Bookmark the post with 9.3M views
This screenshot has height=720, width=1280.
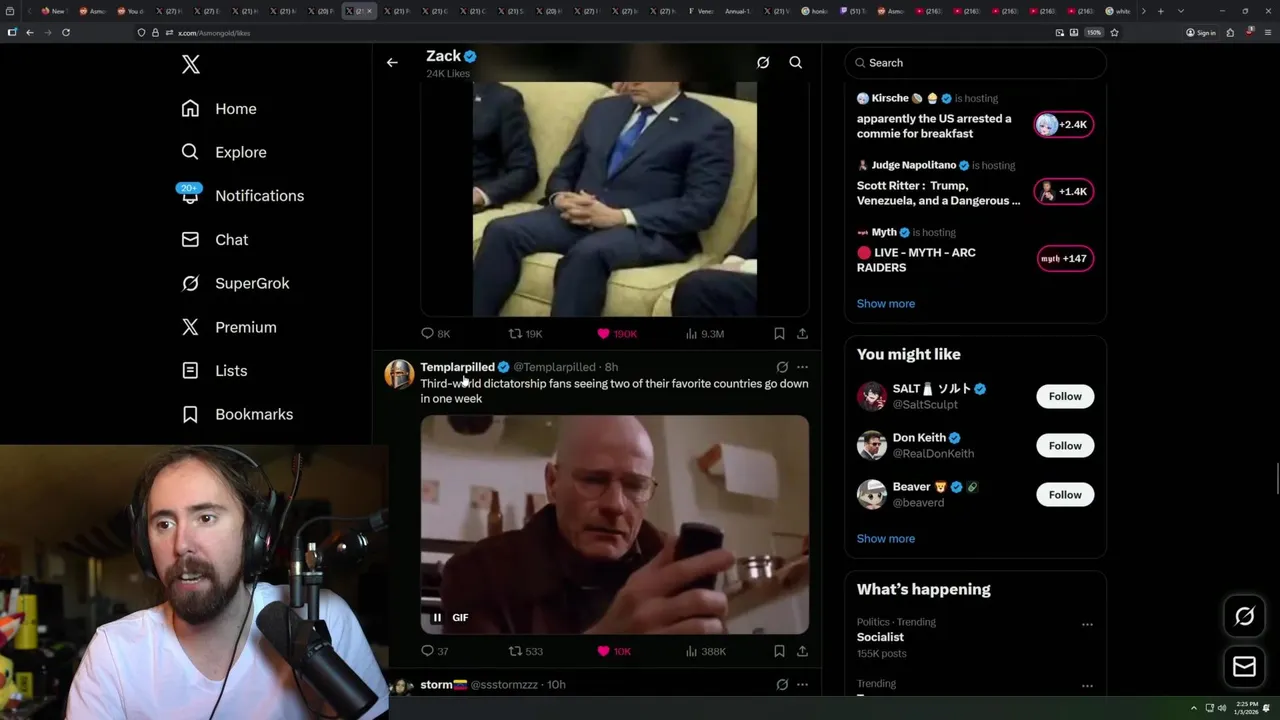point(779,334)
